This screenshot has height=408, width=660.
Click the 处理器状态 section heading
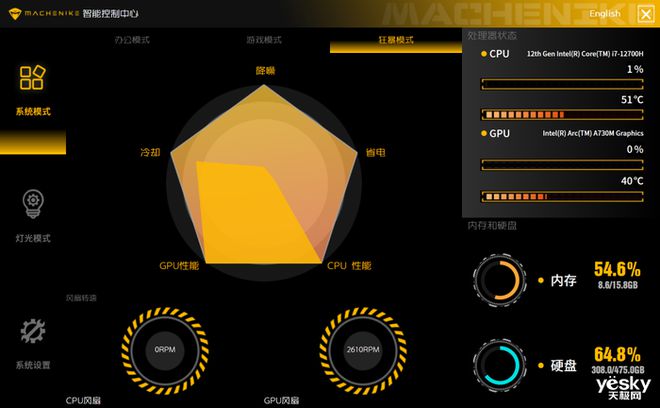pos(492,36)
